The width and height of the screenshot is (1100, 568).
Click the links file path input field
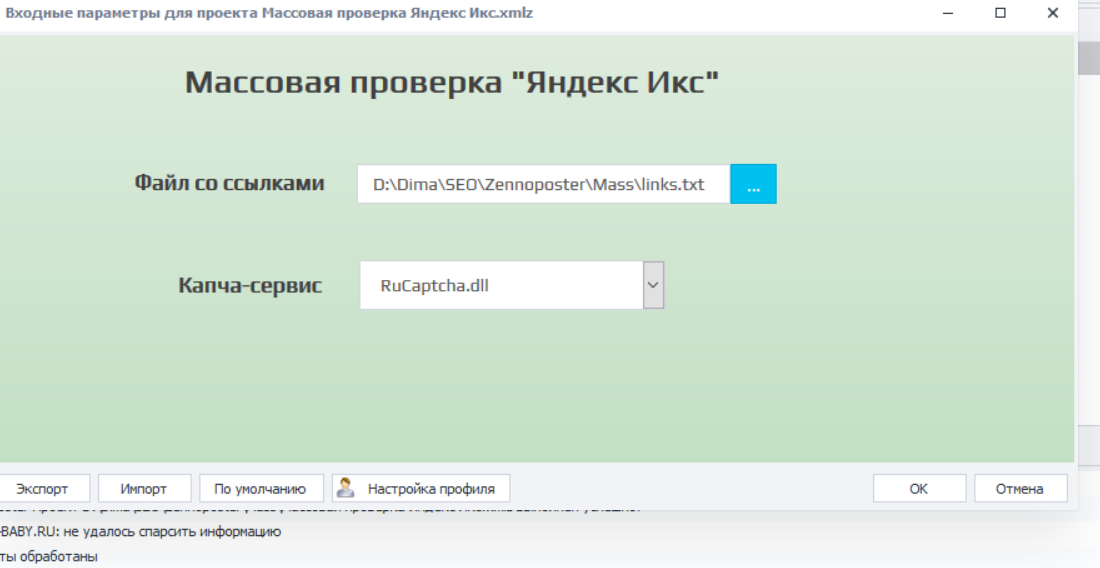coord(544,184)
